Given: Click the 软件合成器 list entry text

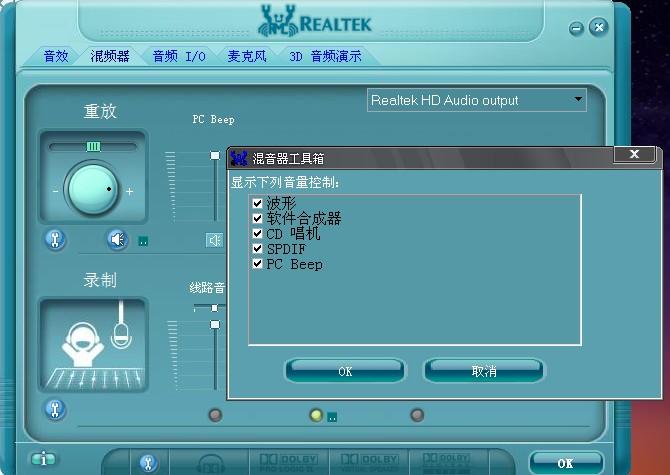Looking at the screenshot, I should (x=304, y=218).
